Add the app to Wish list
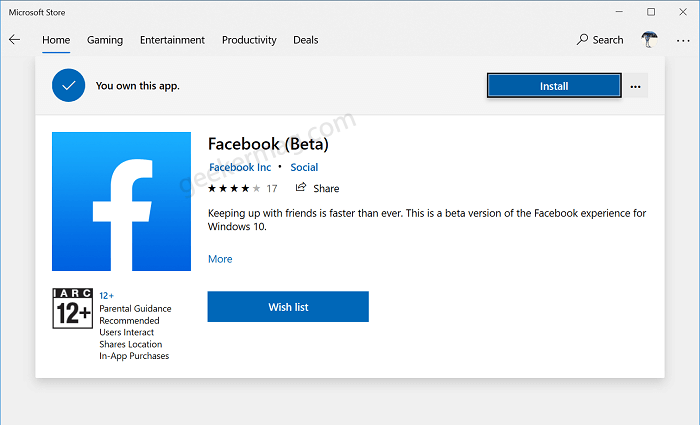Screen dimensions: 700x425 point(288,307)
